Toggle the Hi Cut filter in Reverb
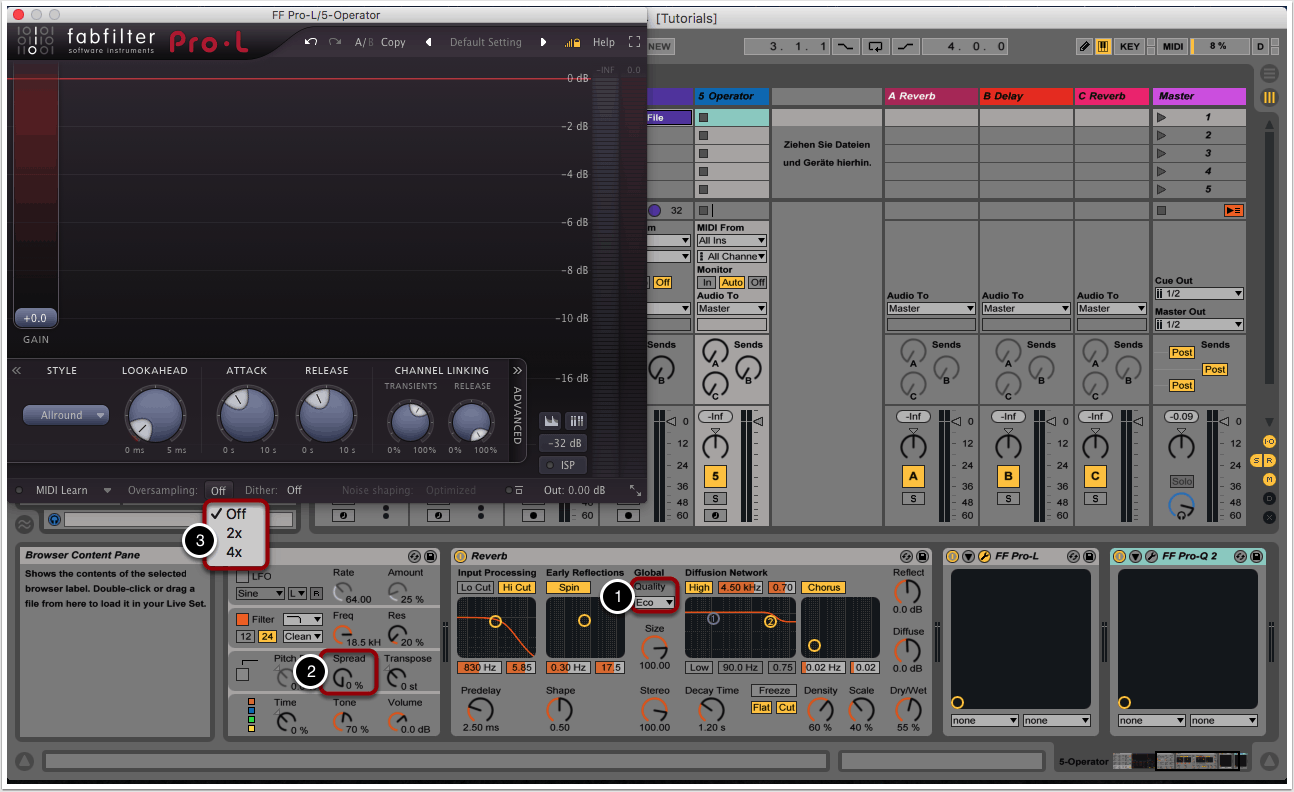 [517, 587]
